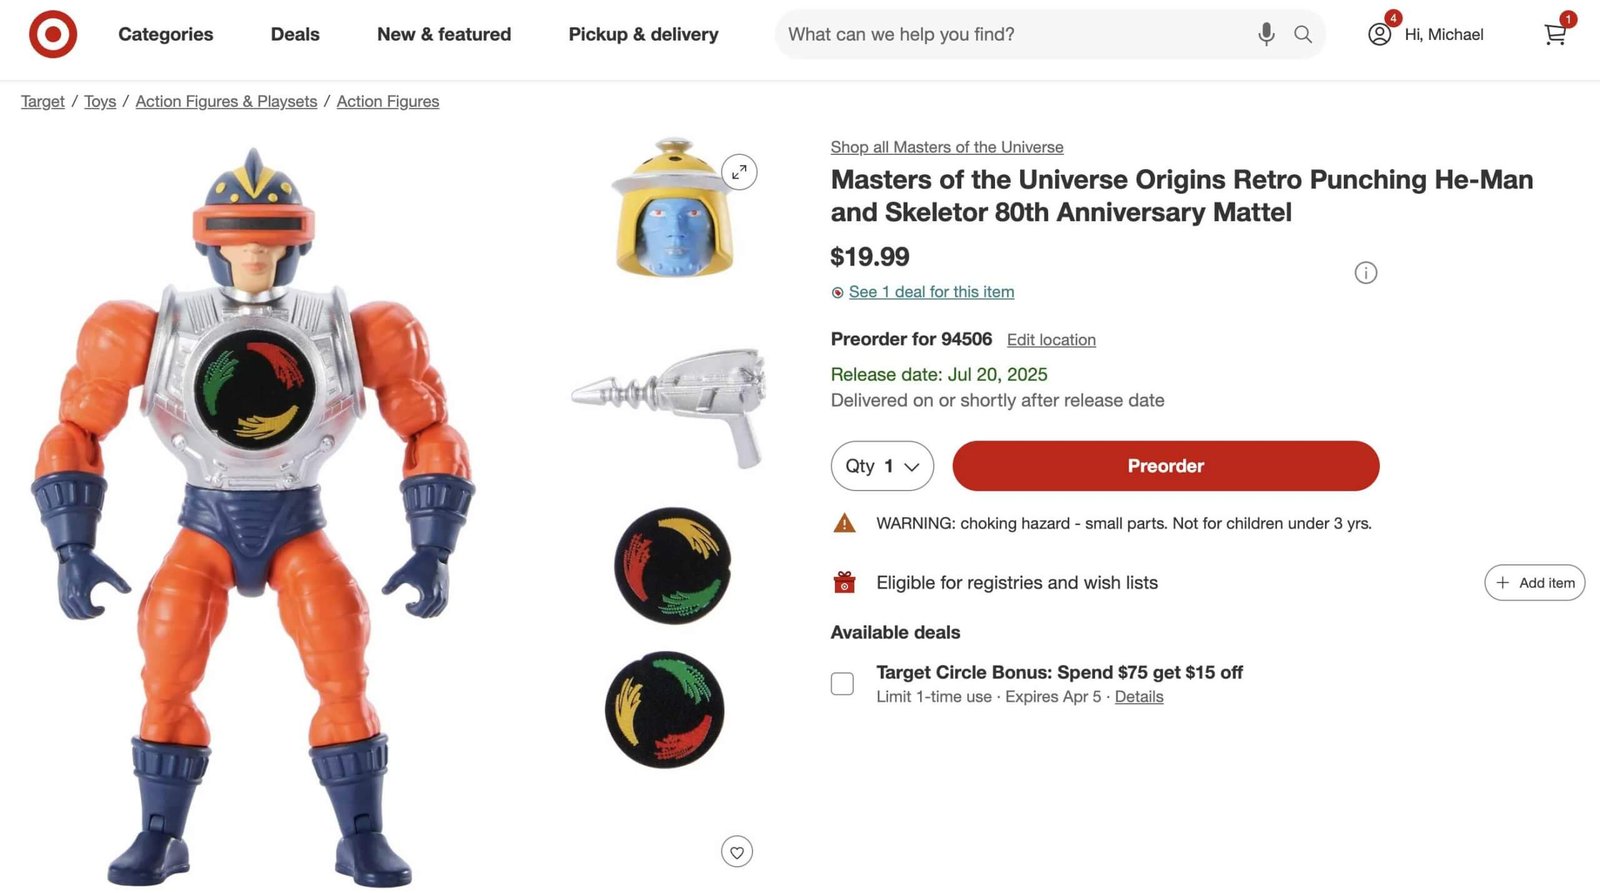Open the Qty quantity dropdown
Image resolution: width=1600 pixels, height=893 pixels.
(881, 466)
